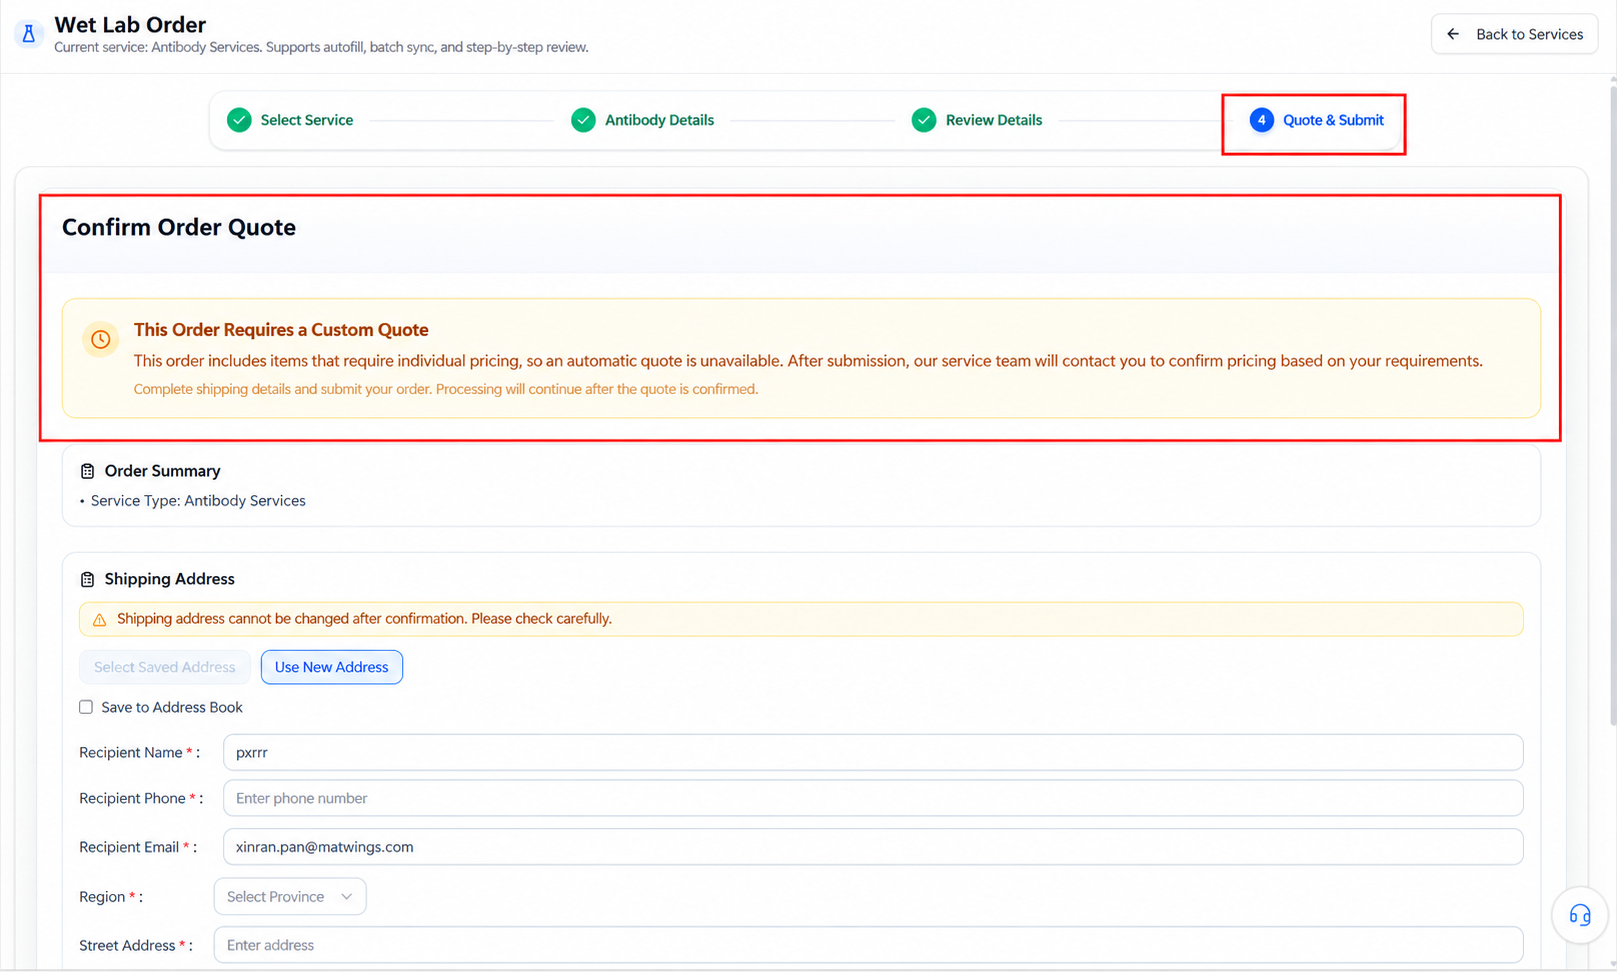Click the 'Complete shipping details and submit' note
1617x972 pixels.
[446, 389]
